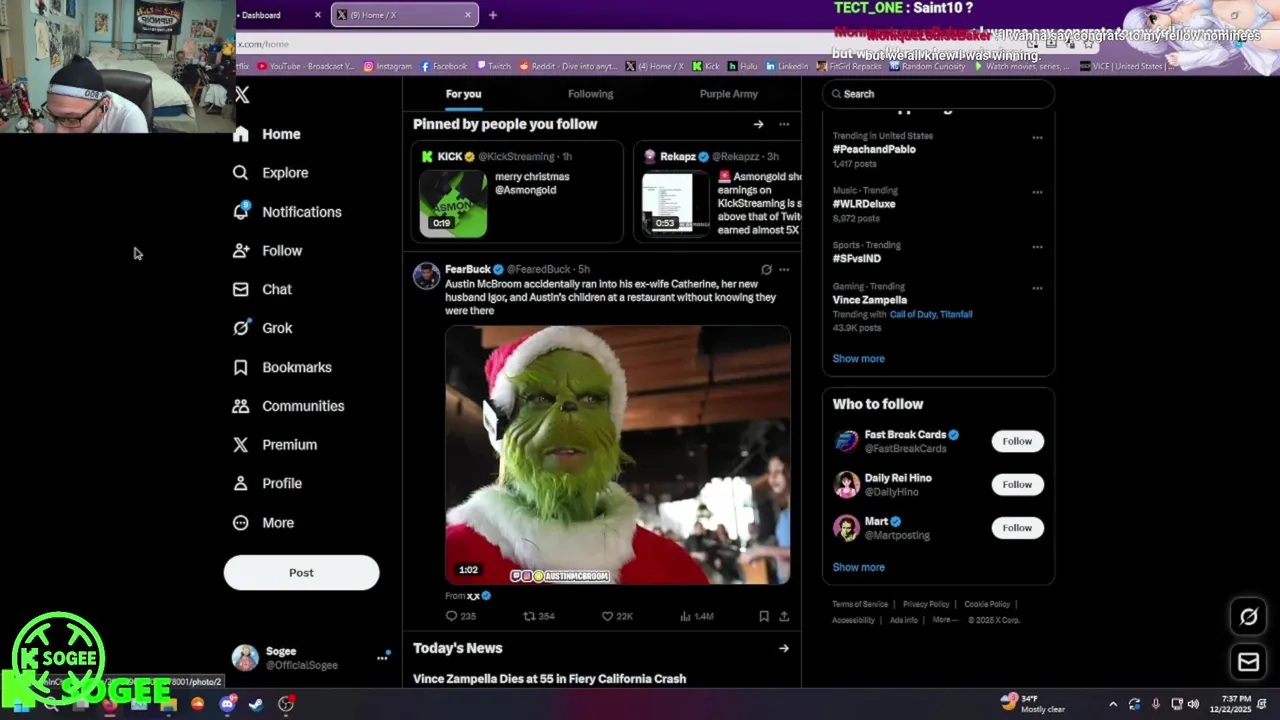Open the #SFvsIND trend
The width and height of the screenshot is (1280, 720).
coord(857,258)
